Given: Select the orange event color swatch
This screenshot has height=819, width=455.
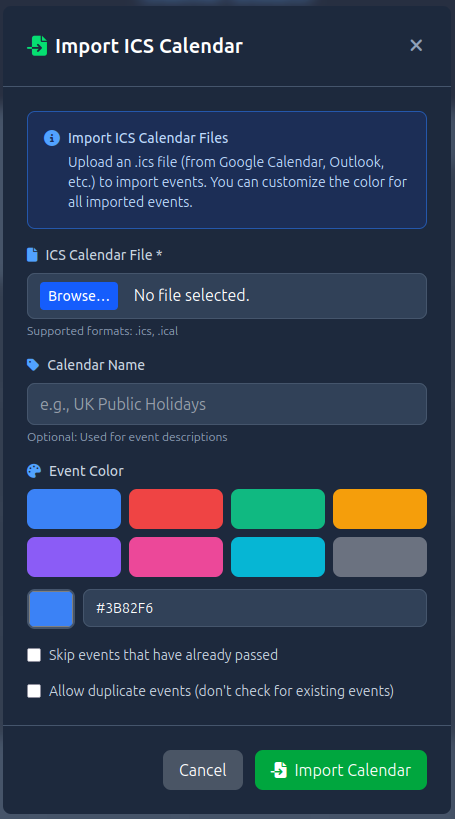Looking at the screenshot, I should click(380, 509).
